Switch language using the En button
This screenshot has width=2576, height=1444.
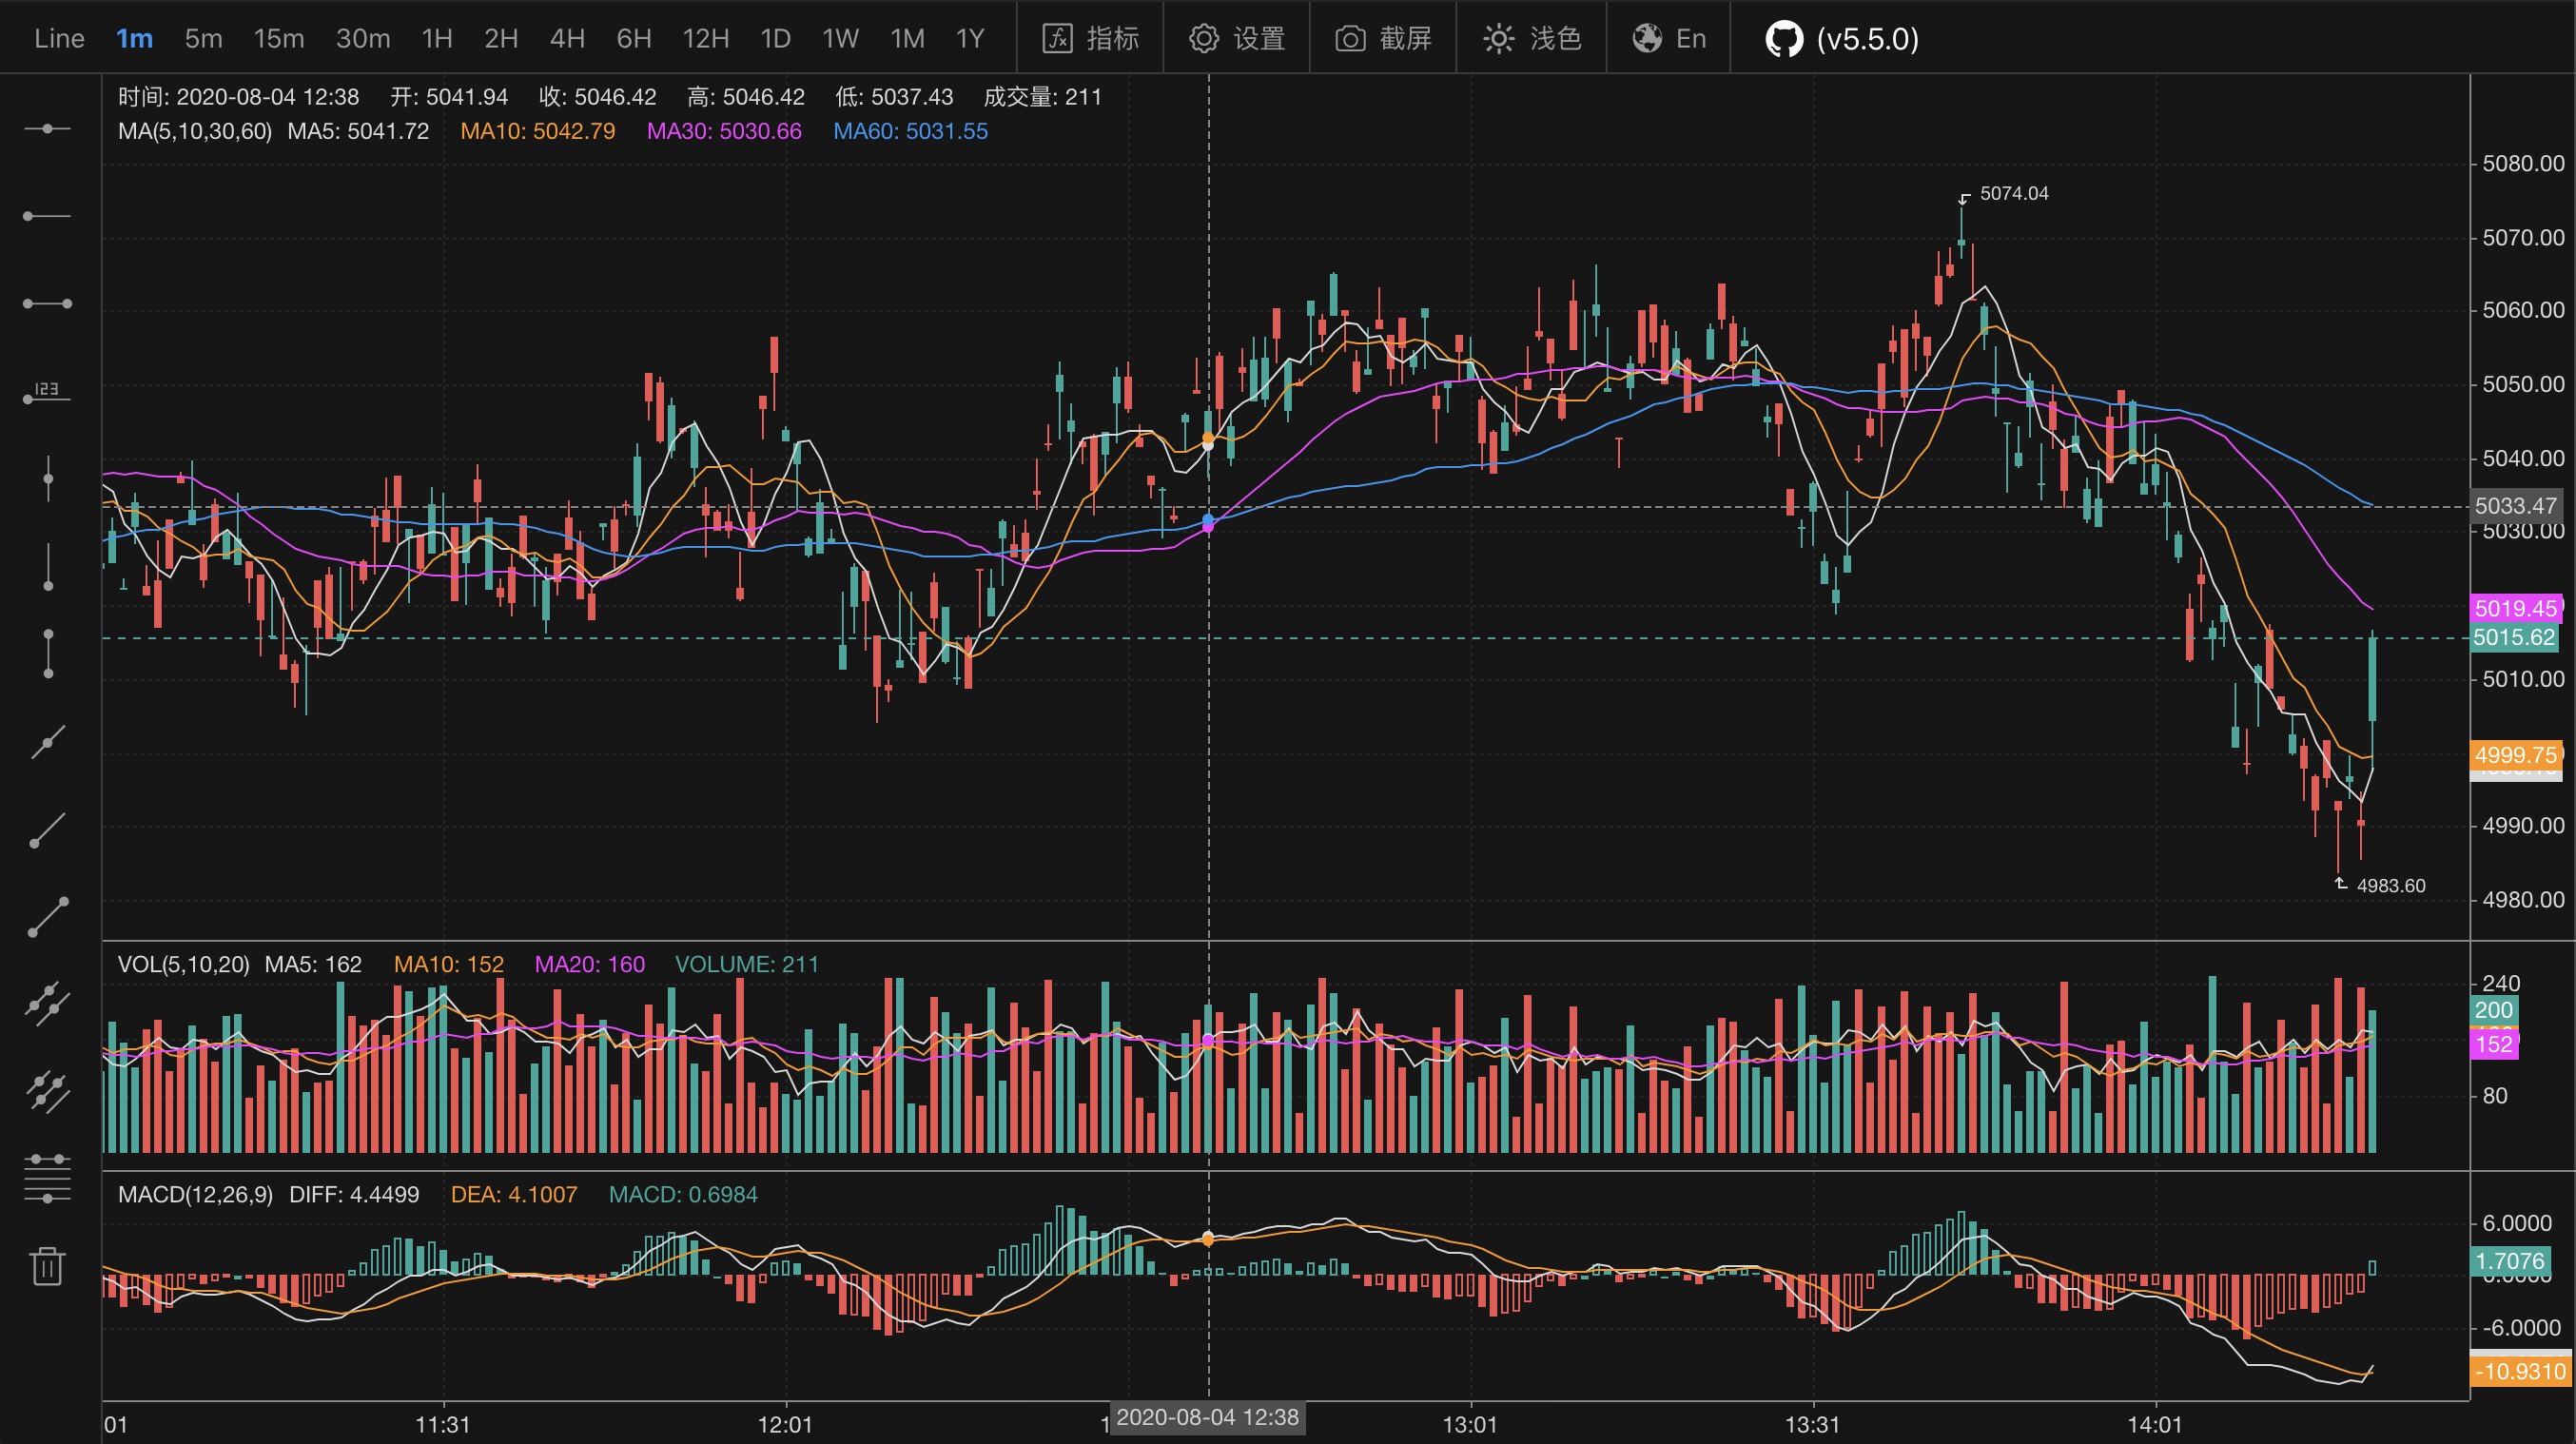1669,39
